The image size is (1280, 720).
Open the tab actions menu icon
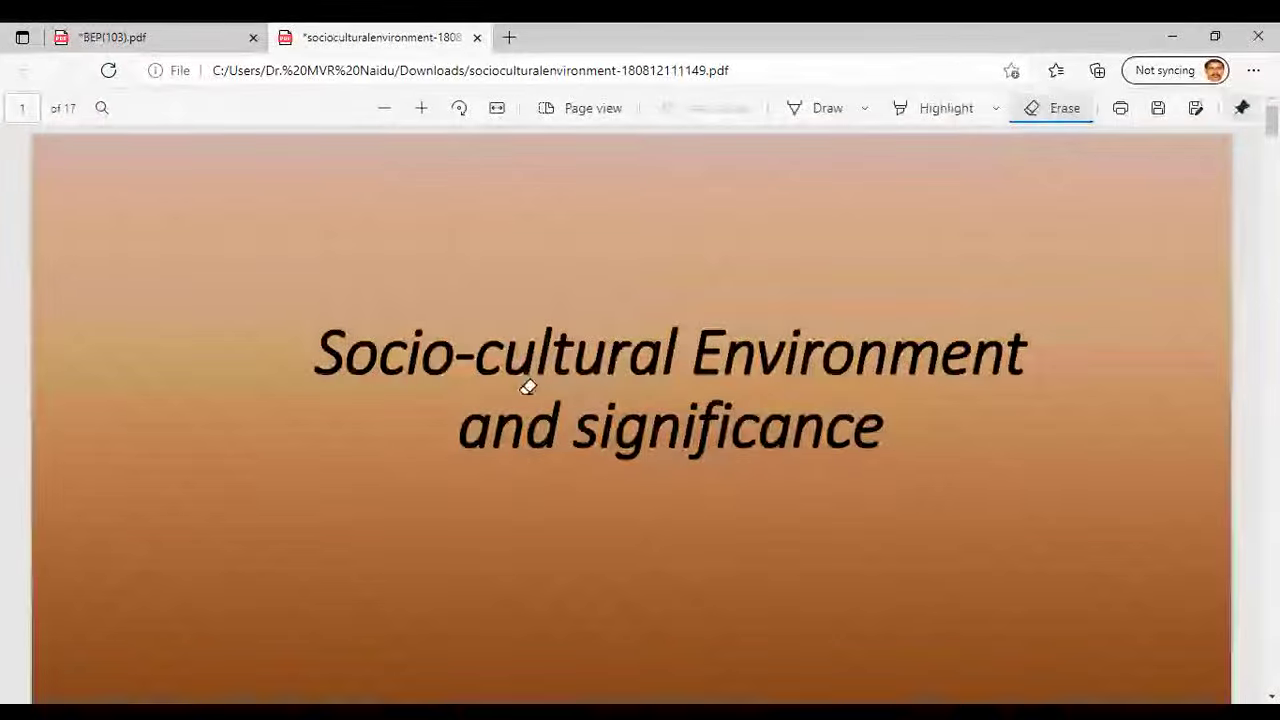click(x=22, y=37)
